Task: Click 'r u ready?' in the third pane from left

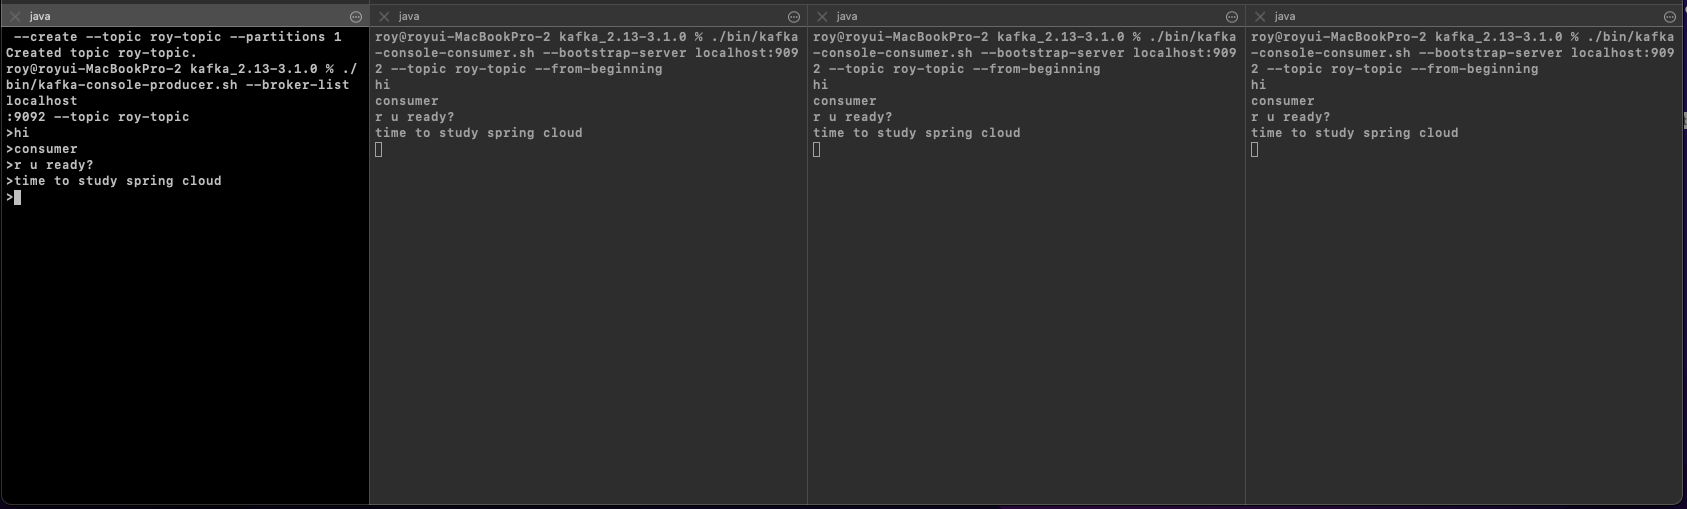Action: pyautogui.click(x=853, y=117)
